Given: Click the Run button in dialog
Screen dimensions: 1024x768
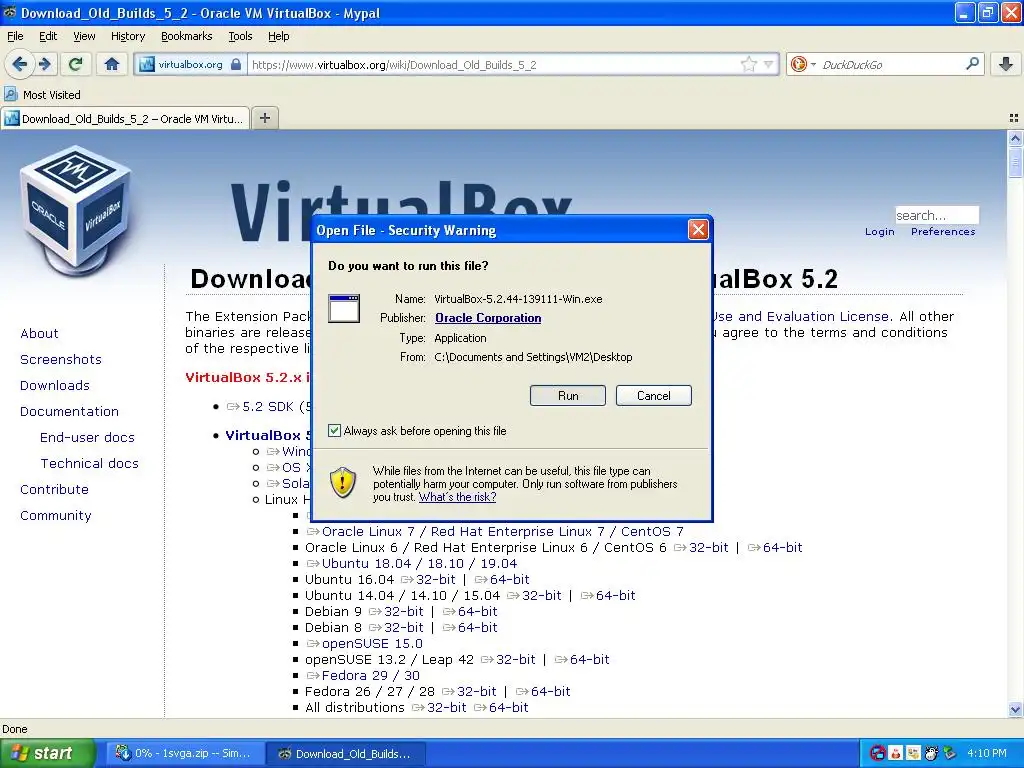Looking at the screenshot, I should coord(568,396).
